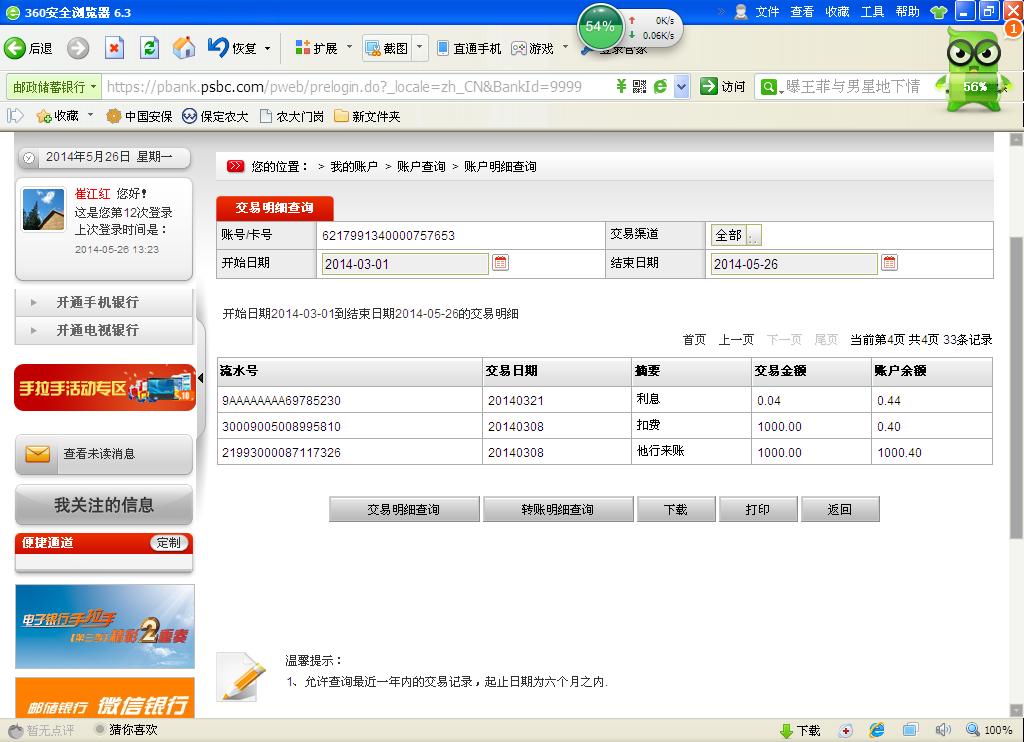Click the home page icon
The image size is (1024, 742).
[184, 48]
